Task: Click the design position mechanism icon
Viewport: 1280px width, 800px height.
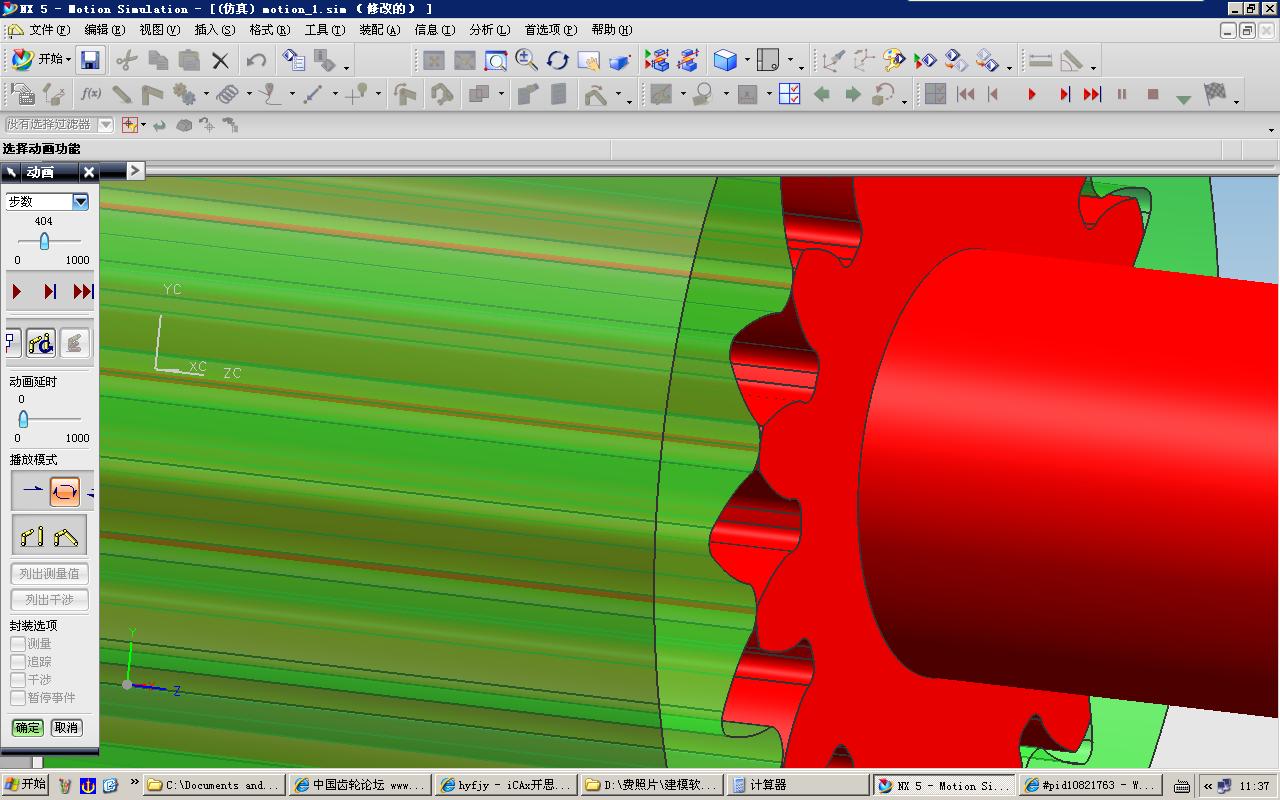Action: 31,535
